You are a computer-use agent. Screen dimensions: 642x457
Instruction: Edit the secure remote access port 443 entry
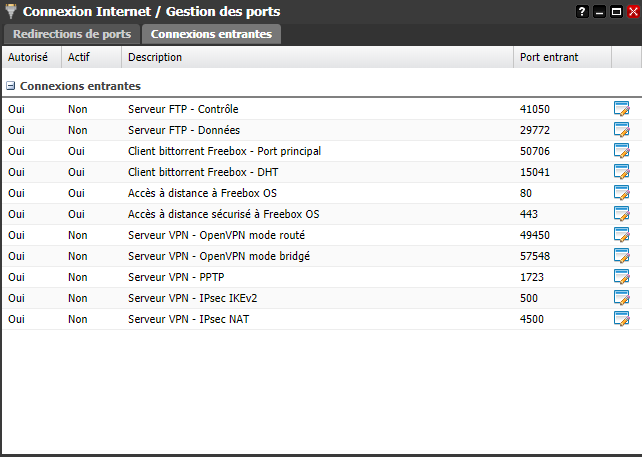tap(621, 214)
